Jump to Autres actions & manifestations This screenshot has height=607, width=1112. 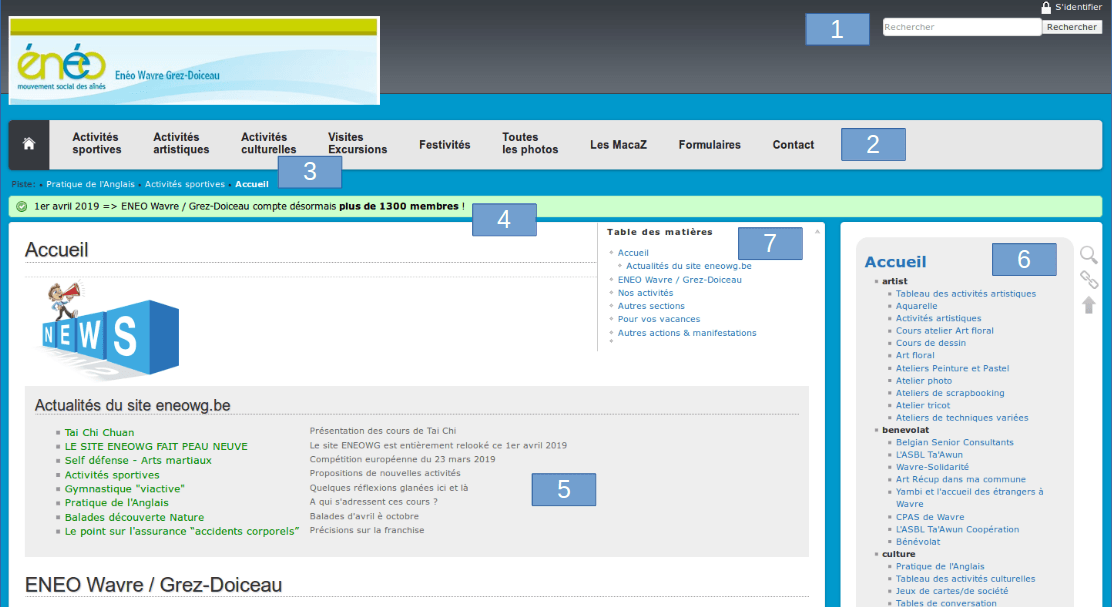point(686,333)
